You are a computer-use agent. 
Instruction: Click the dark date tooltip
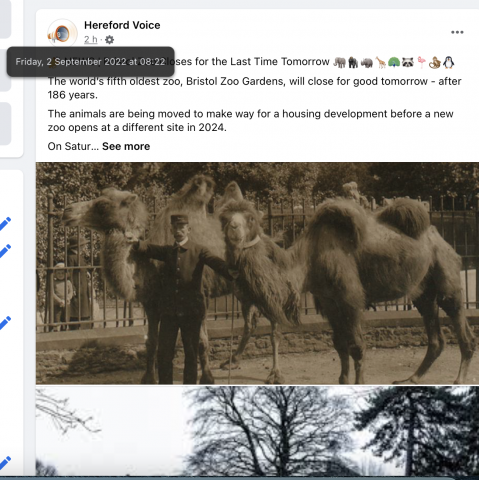[90, 62]
